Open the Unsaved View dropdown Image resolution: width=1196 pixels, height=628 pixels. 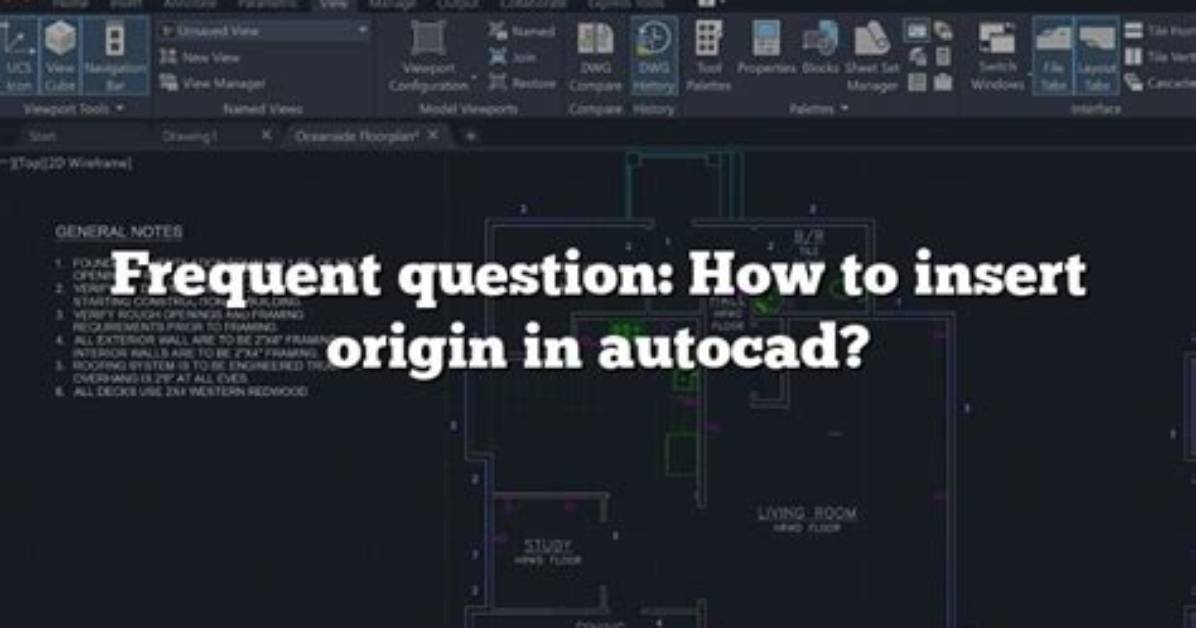click(x=264, y=31)
